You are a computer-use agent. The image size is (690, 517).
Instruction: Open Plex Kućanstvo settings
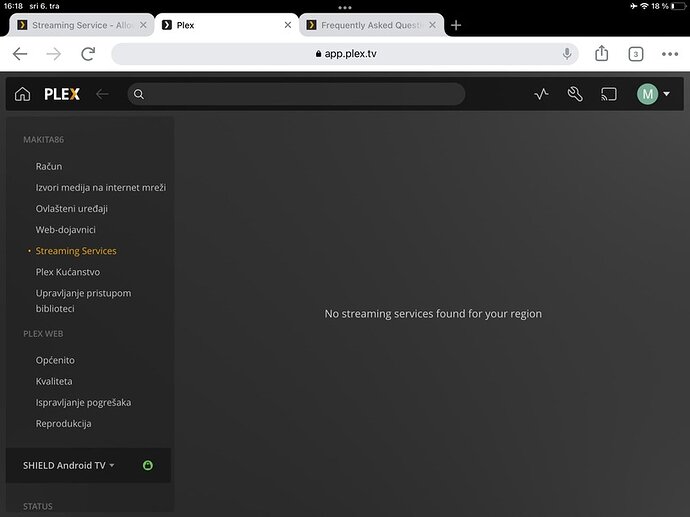pos(68,272)
